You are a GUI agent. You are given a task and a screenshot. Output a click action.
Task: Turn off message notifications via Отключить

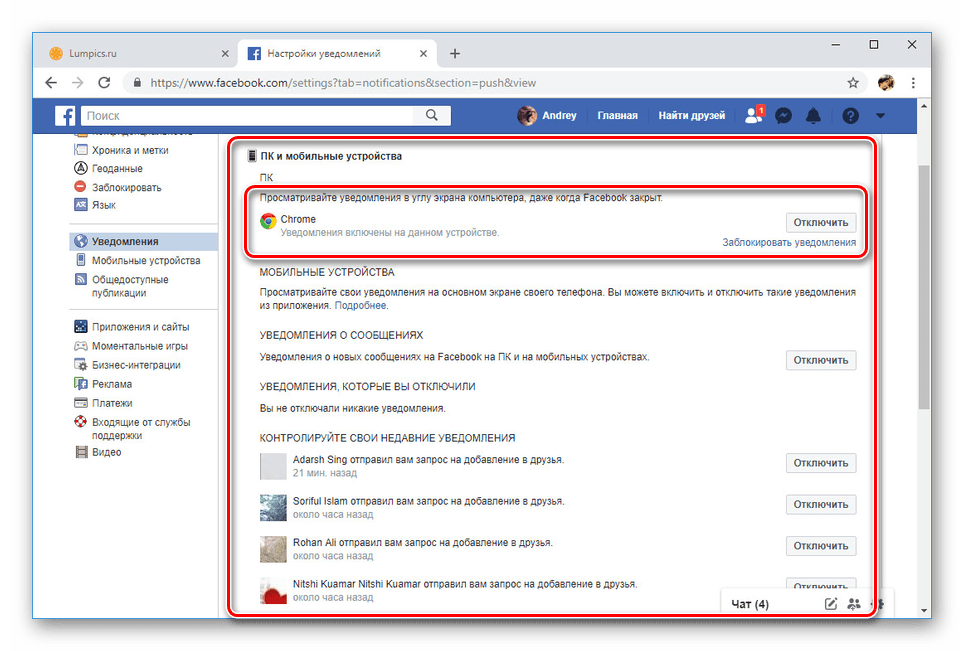820,360
